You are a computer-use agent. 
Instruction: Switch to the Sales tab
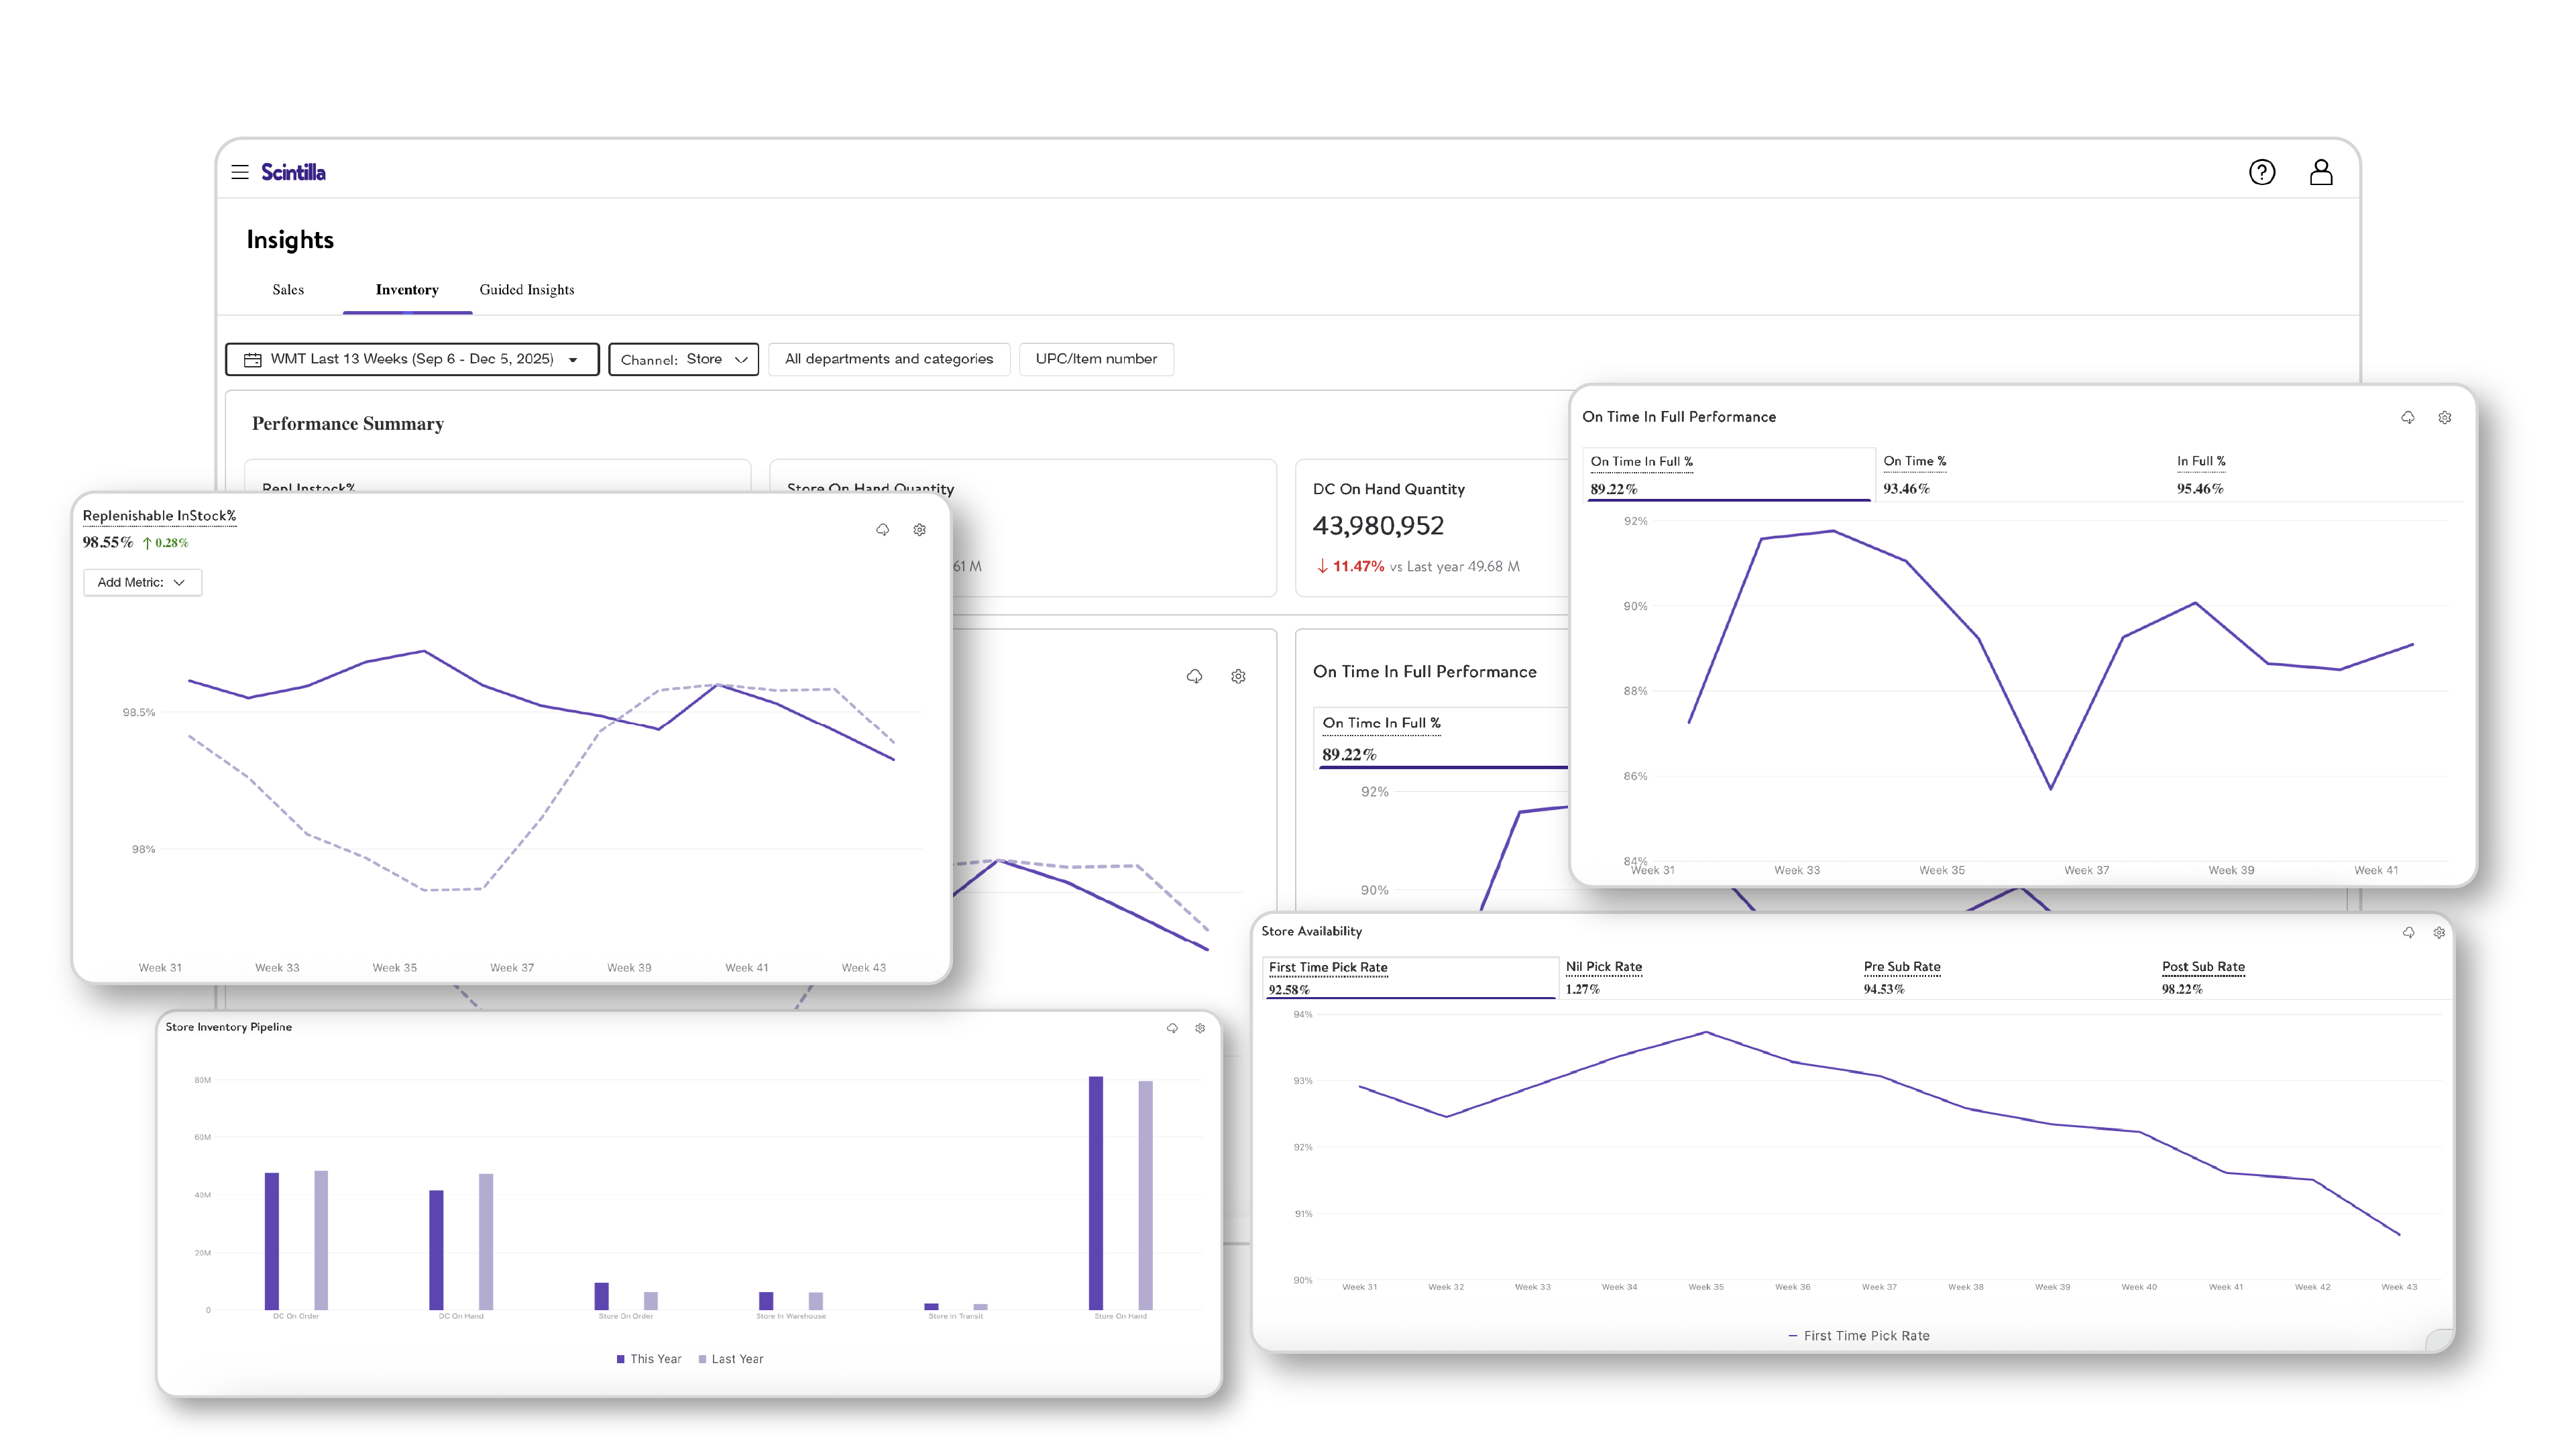[288, 290]
